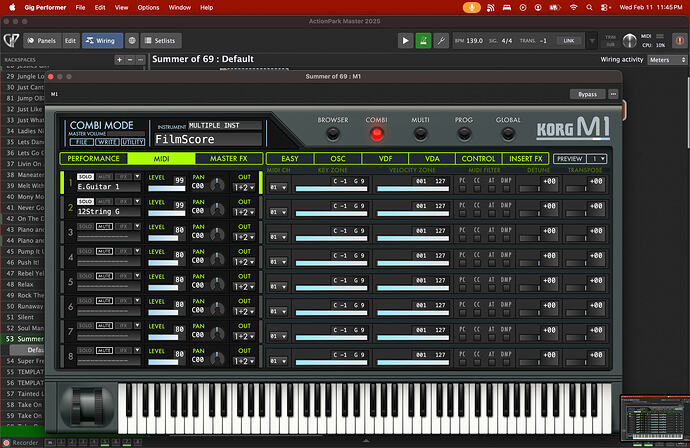The width and height of the screenshot is (690, 448).
Task: Switch to MASTER FX tab
Action: [x=229, y=158]
